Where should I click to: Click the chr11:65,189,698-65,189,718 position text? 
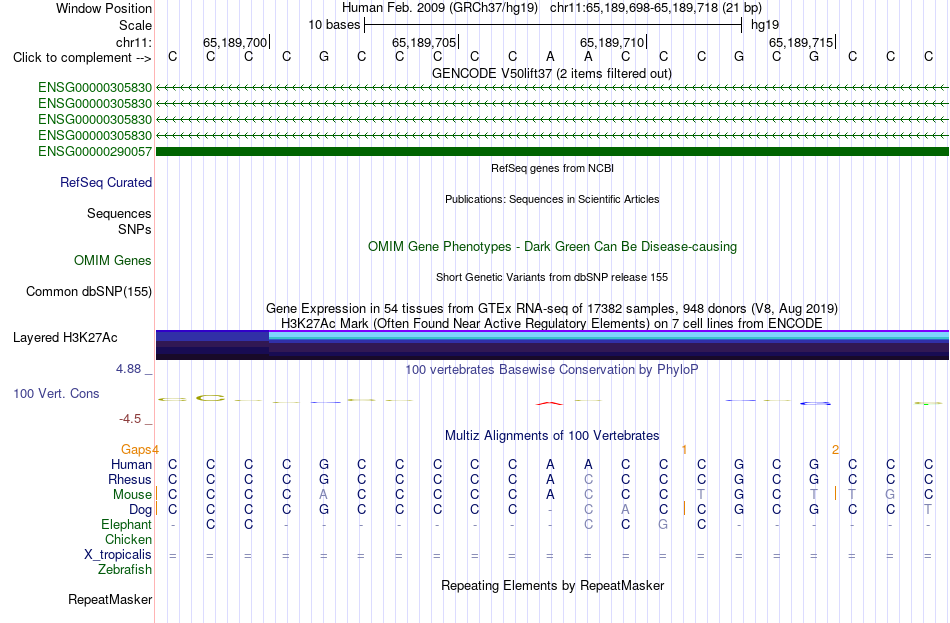[634, 8]
